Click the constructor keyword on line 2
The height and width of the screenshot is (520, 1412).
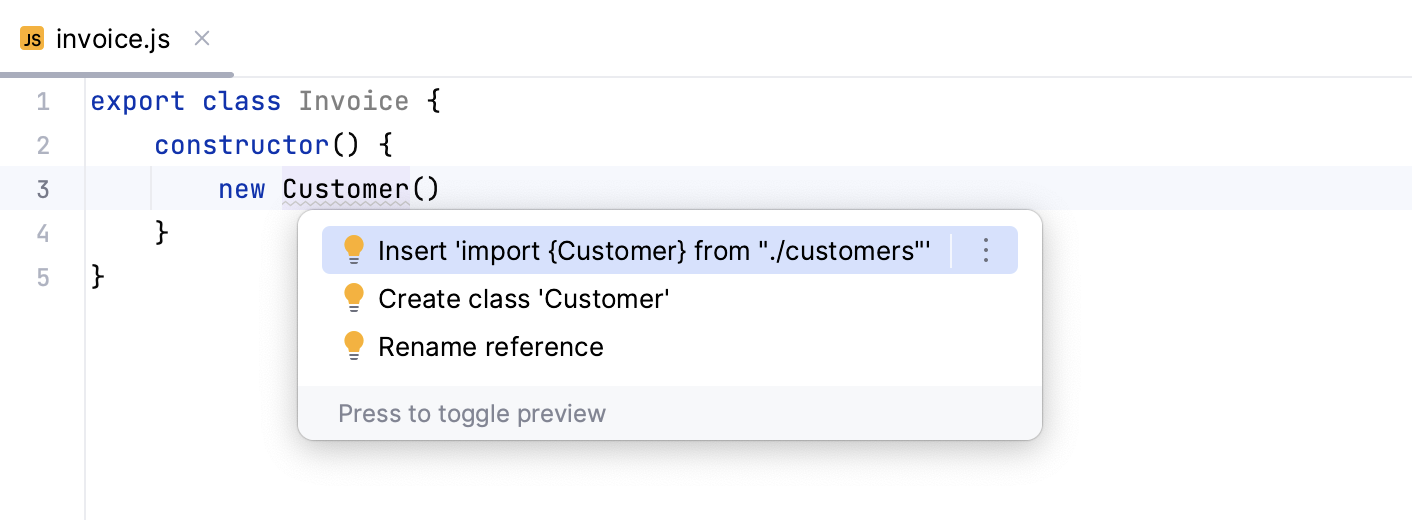pyautogui.click(x=242, y=146)
